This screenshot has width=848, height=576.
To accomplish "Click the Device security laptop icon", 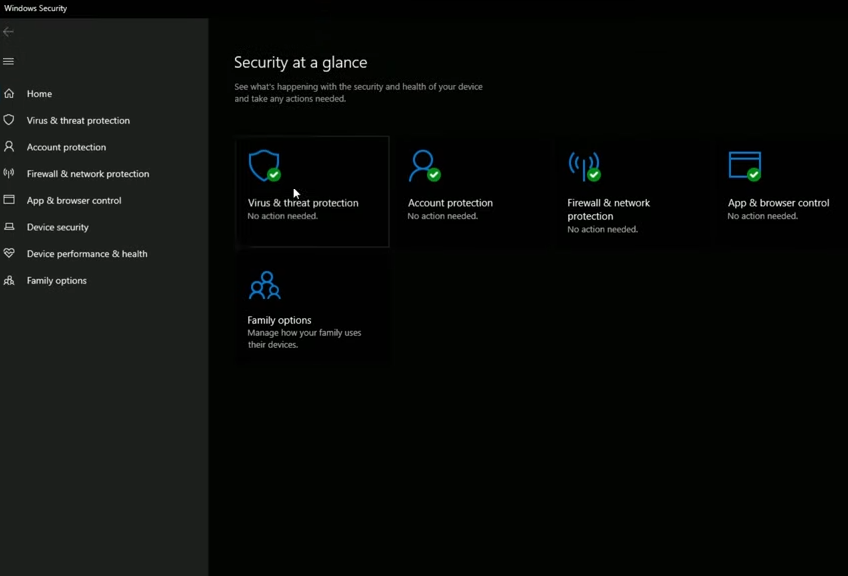I will click(x=9, y=227).
